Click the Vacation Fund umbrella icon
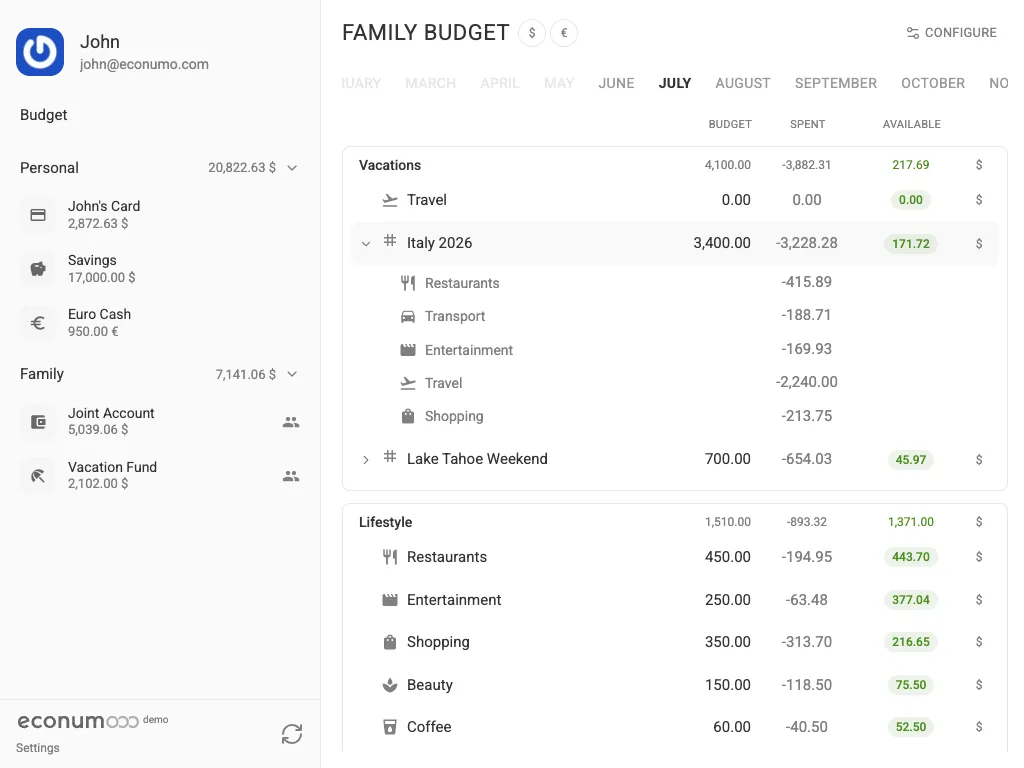 [x=38, y=476]
